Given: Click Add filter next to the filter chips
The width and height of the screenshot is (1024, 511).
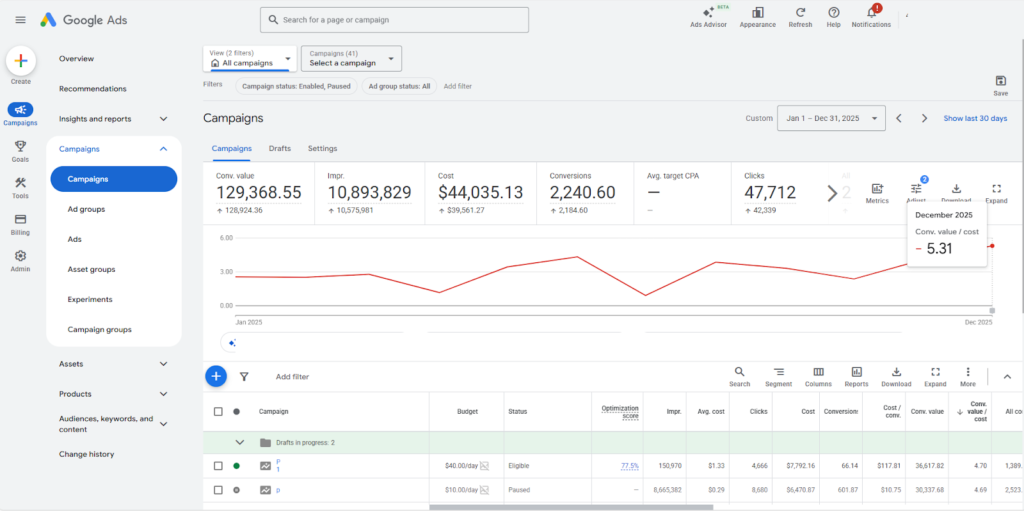Looking at the screenshot, I should coord(457,86).
